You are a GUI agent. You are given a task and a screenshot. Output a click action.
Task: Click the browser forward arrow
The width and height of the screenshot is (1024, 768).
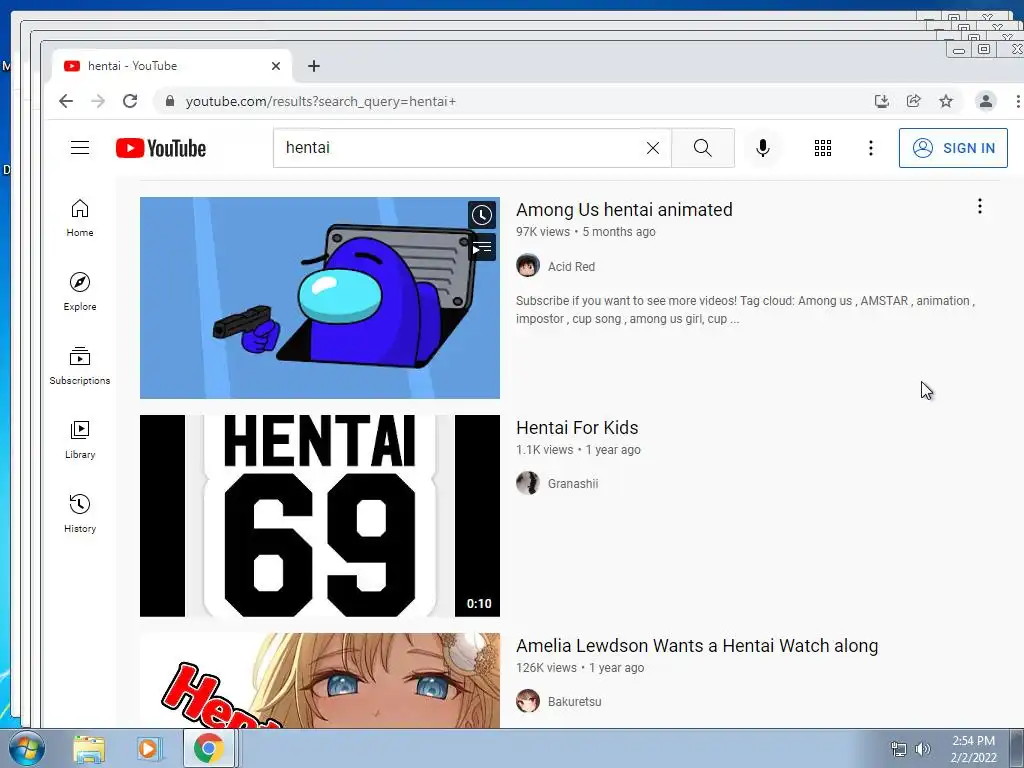click(x=98, y=101)
